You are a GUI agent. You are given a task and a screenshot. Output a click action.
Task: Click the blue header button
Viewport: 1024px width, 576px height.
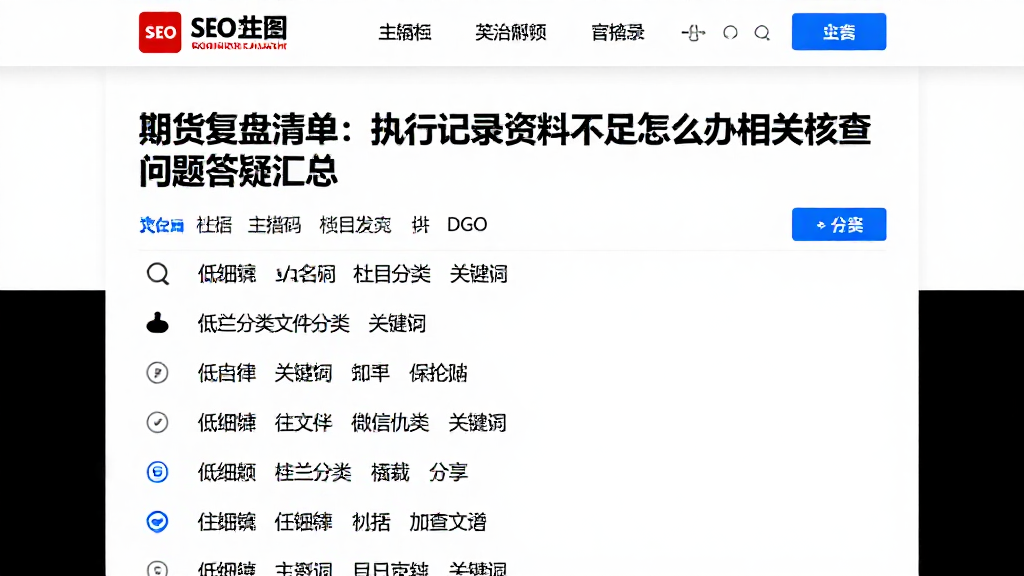[839, 31]
